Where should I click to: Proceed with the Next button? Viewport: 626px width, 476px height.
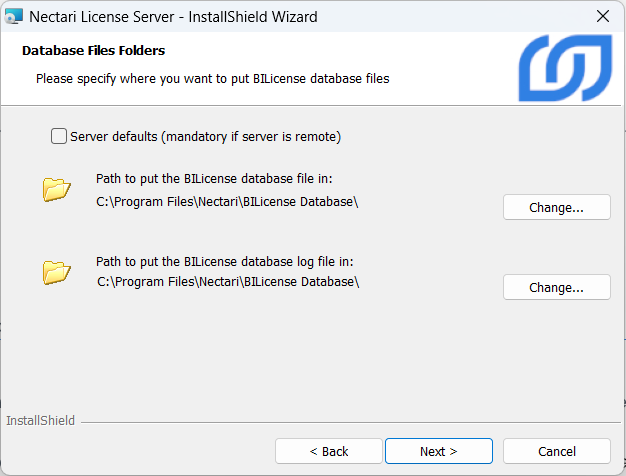click(x=438, y=451)
